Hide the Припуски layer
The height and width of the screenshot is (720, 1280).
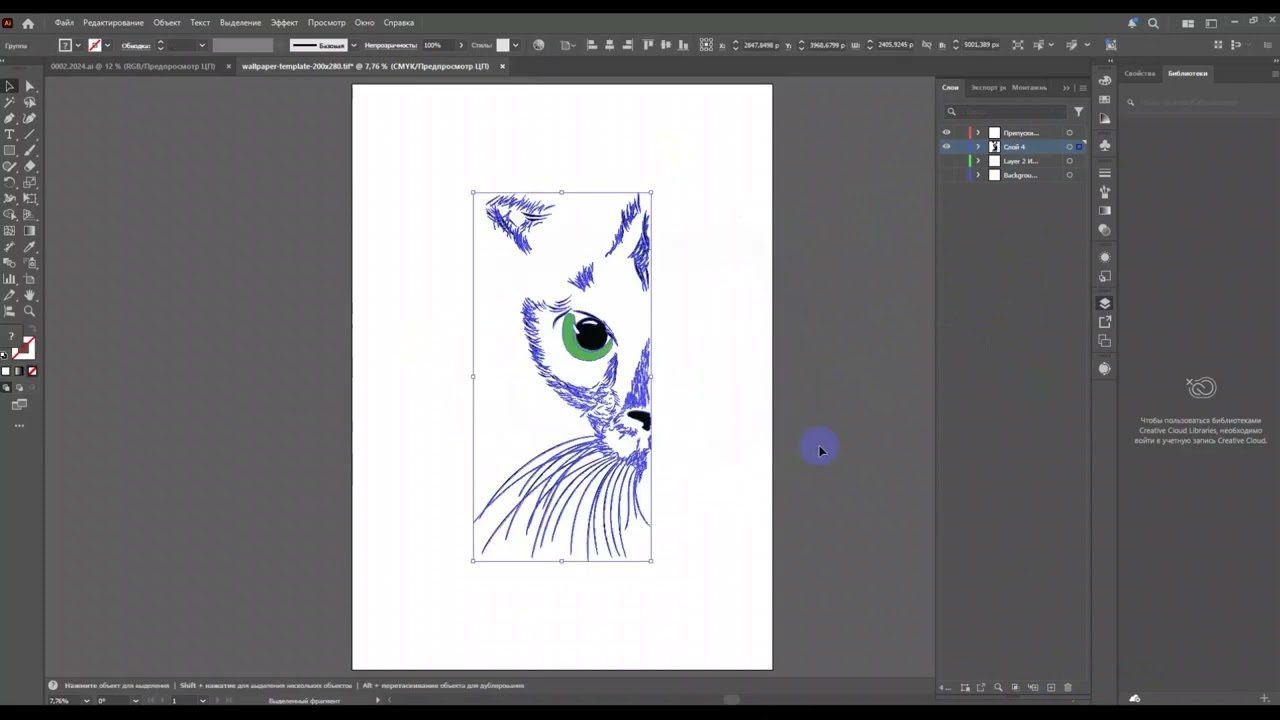coord(946,133)
